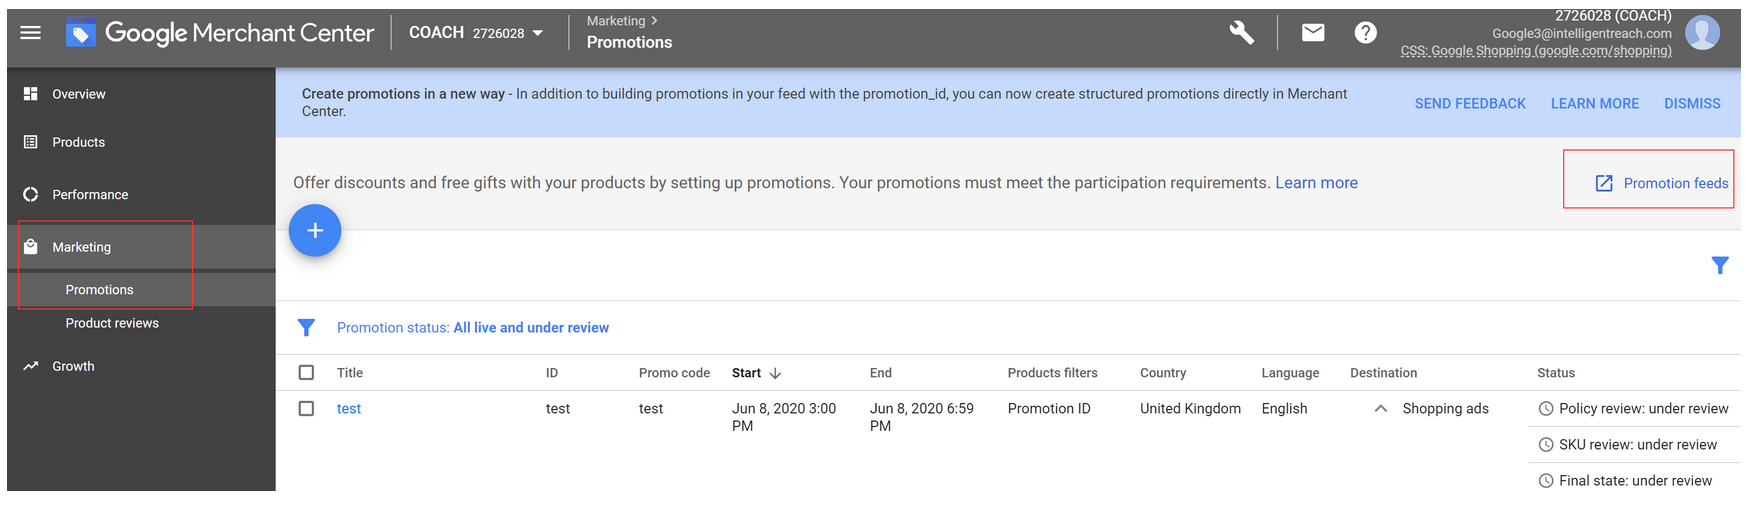Click the funnel icon beside Promotion status
This screenshot has height=512, width=1750.
(x=307, y=328)
